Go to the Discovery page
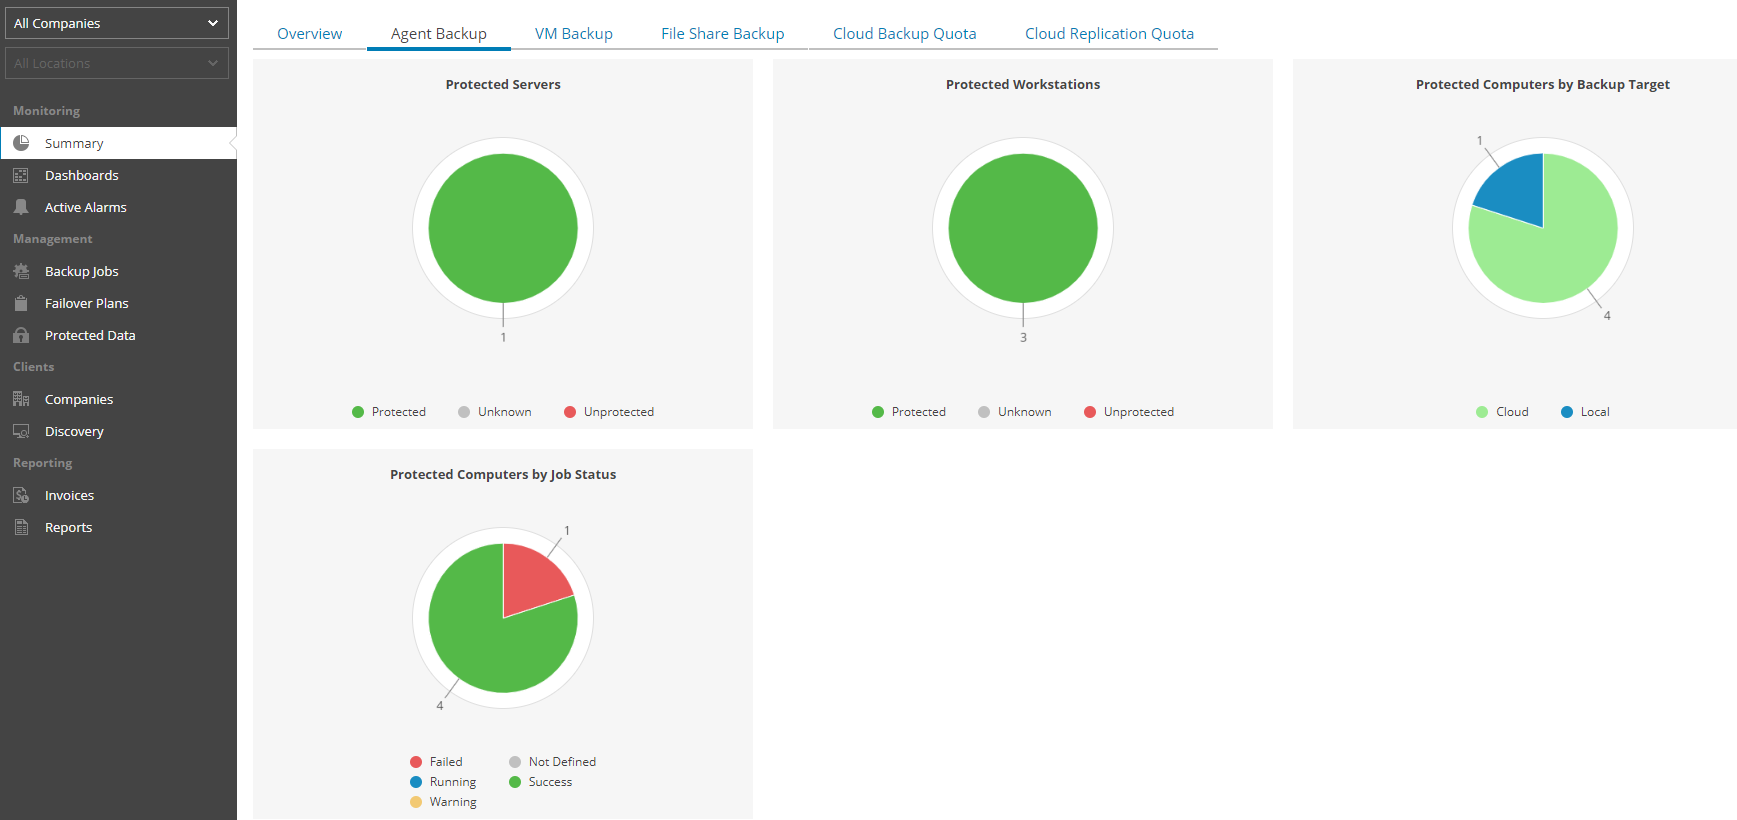This screenshot has width=1737, height=820. click(74, 431)
